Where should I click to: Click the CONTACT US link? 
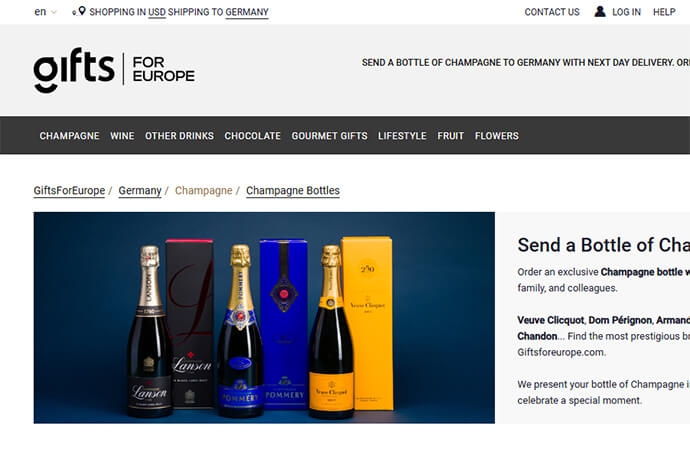tap(552, 12)
